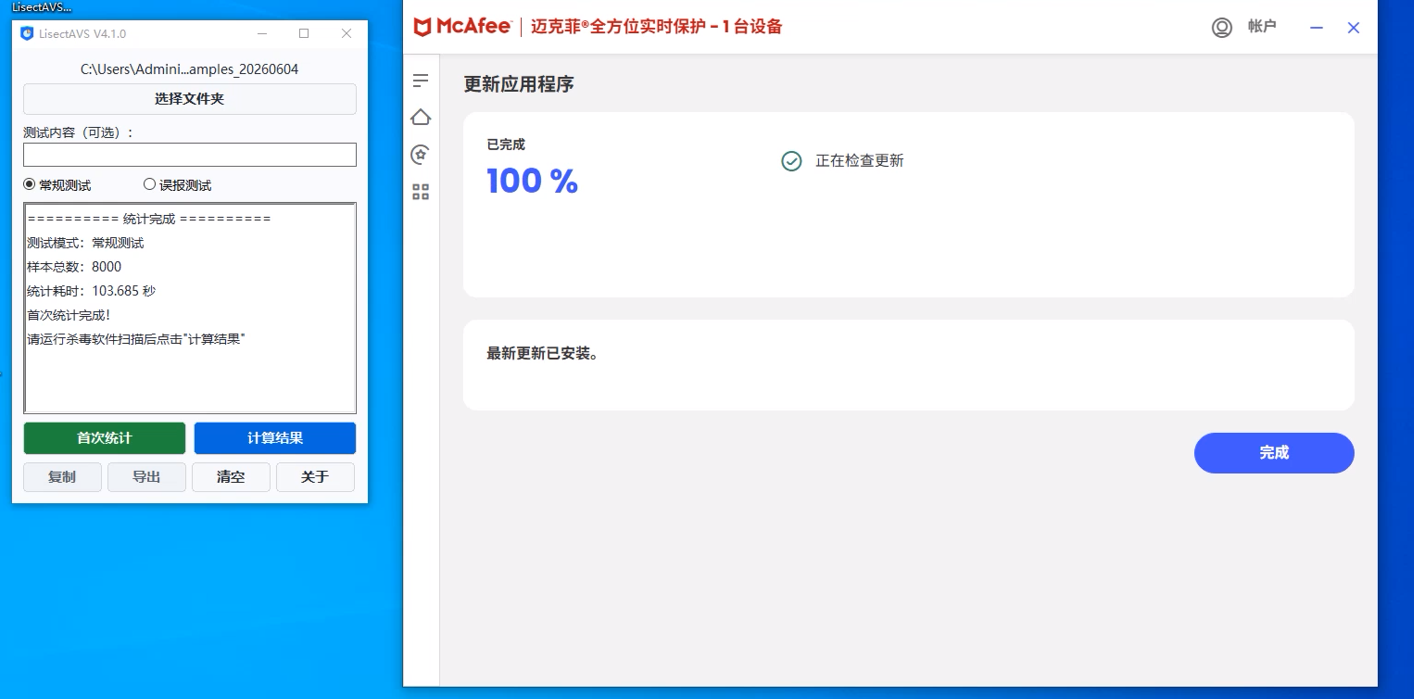Minimize the McAfee window
Viewport: 1414px width, 699px height.
point(1317,28)
